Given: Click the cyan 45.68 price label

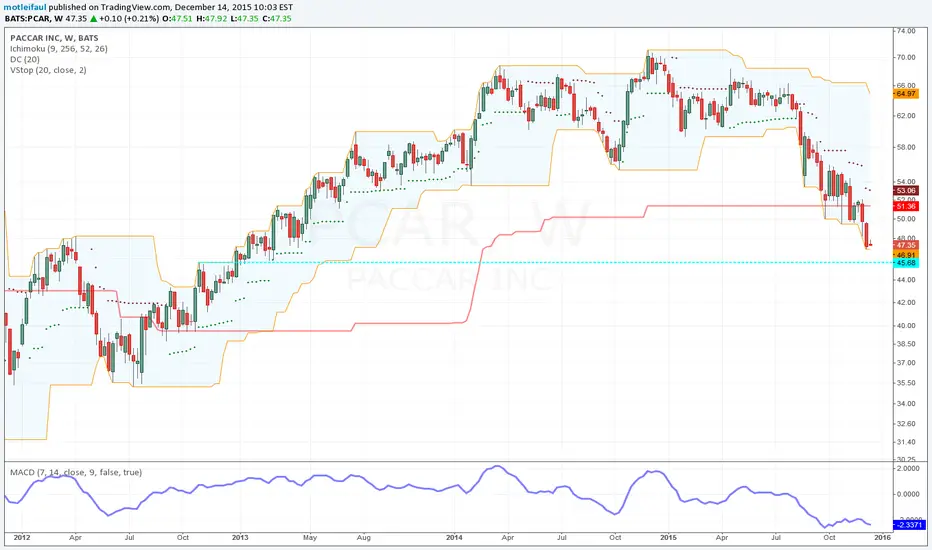Looking at the screenshot, I should [906, 263].
